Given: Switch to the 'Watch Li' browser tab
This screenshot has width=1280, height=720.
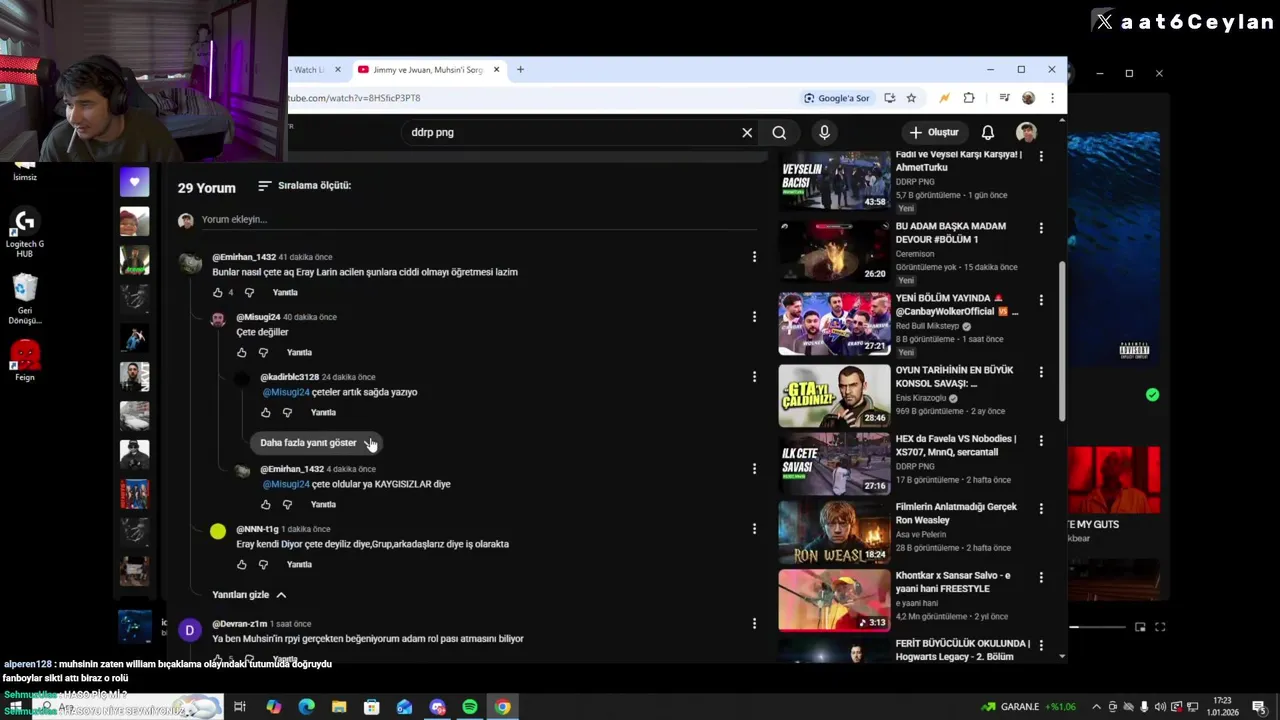Looking at the screenshot, I should tap(309, 70).
